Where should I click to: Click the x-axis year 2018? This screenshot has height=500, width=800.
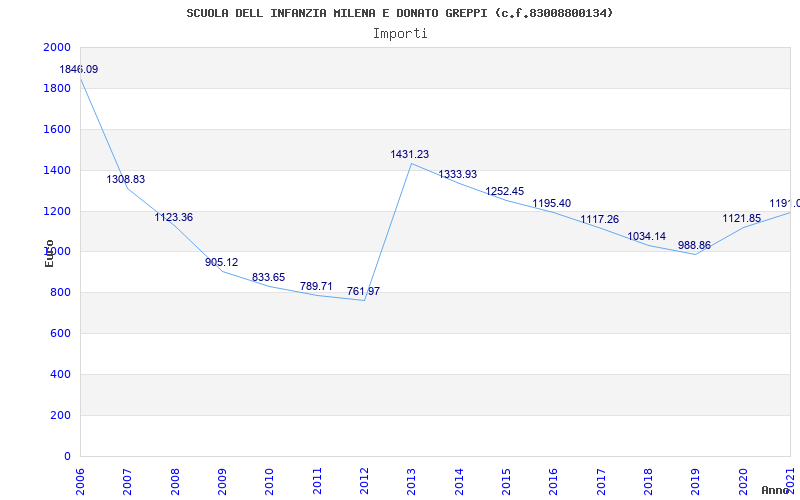[648, 482]
